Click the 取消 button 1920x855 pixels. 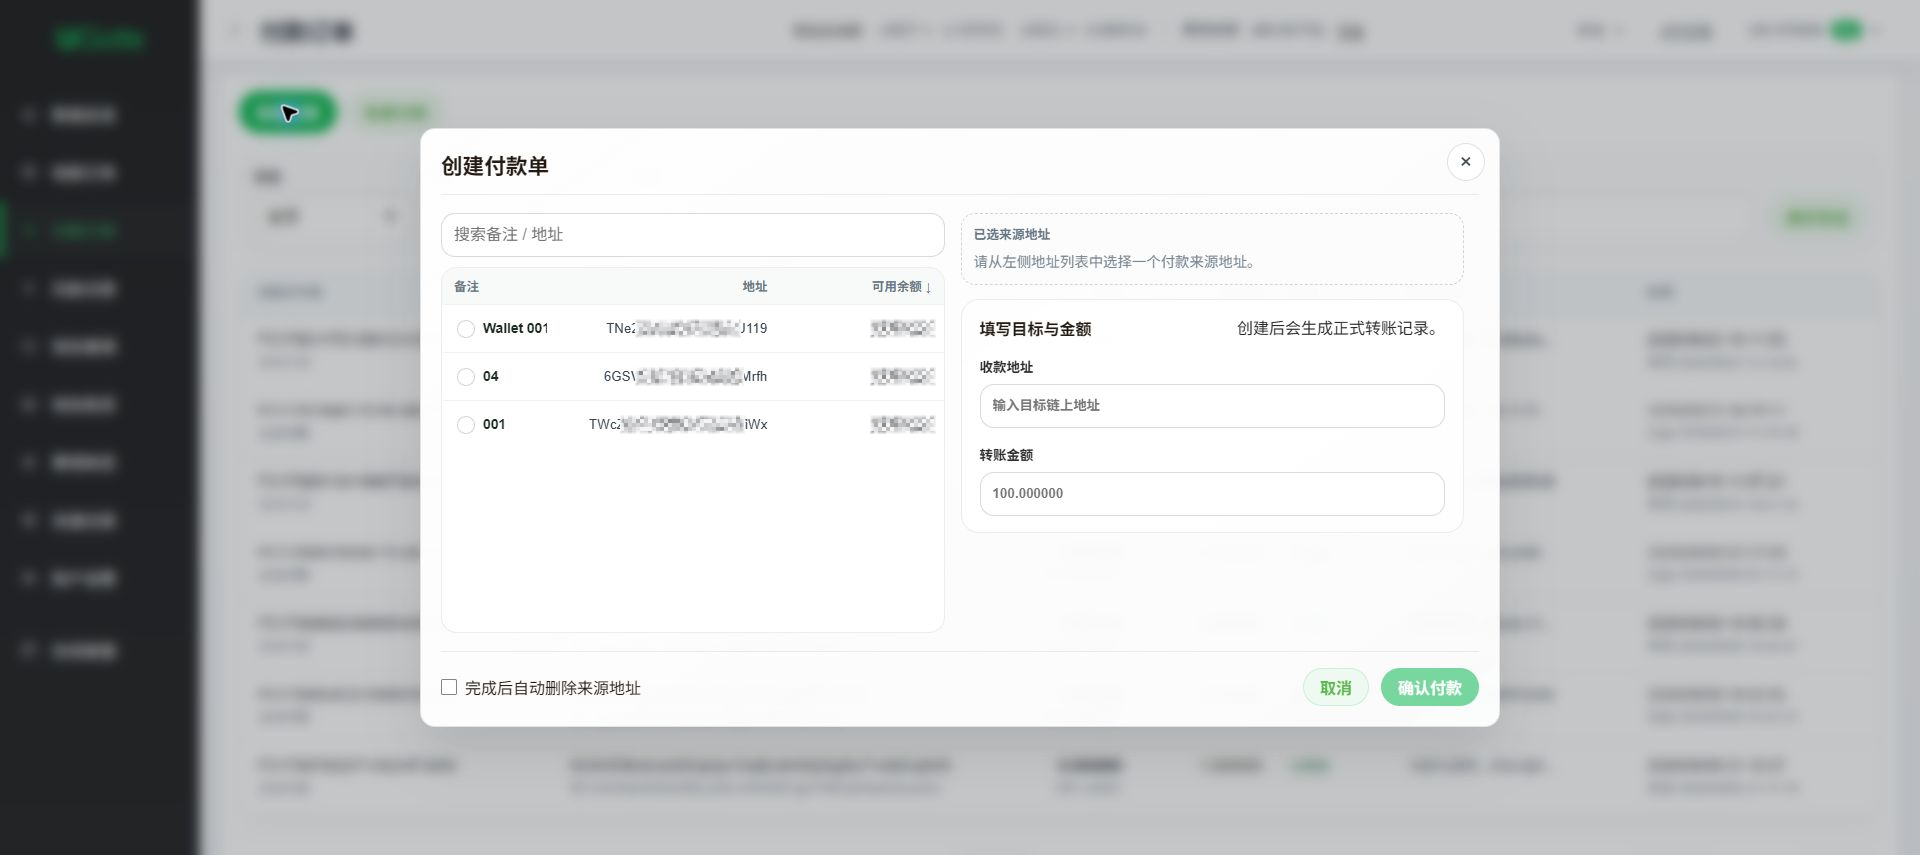click(1335, 687)
